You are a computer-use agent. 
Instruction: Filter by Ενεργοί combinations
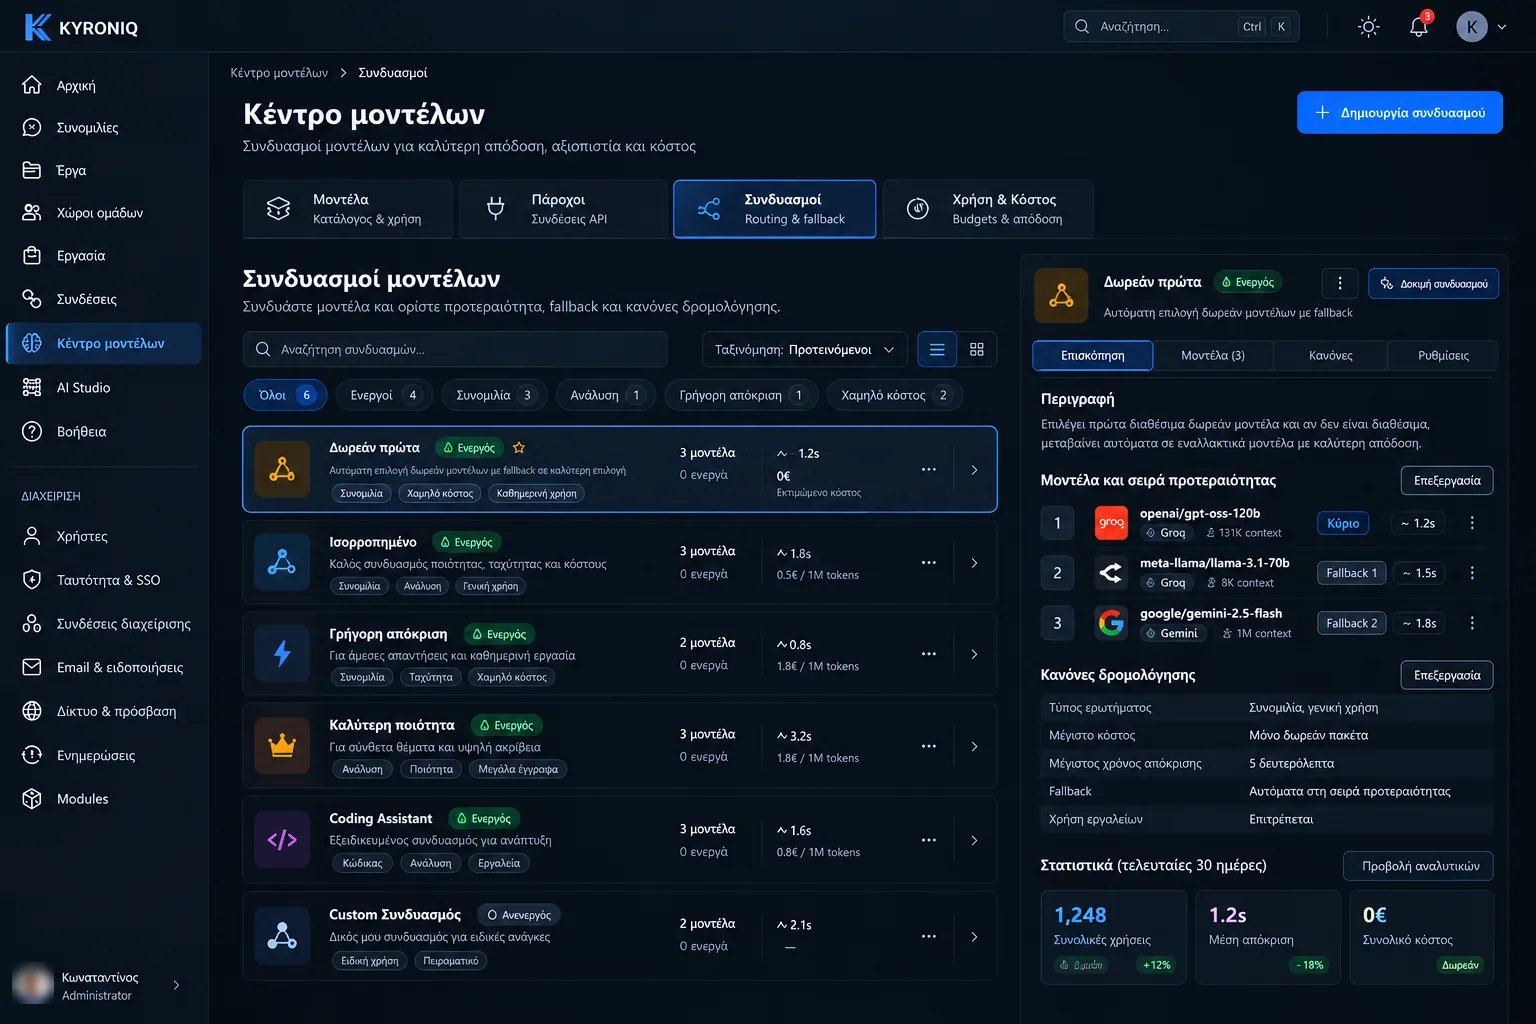(385, 395)
